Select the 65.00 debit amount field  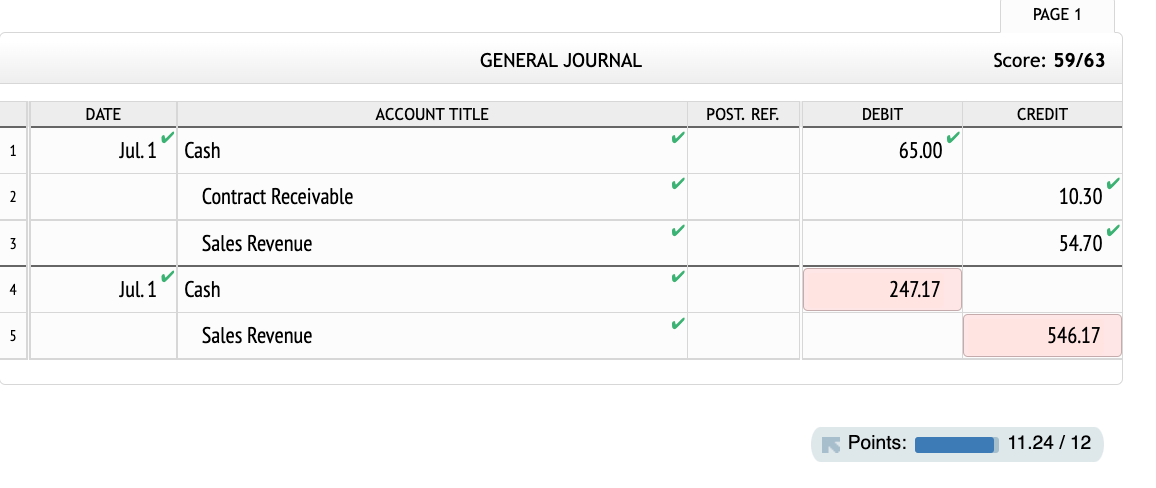click(882, 150)
